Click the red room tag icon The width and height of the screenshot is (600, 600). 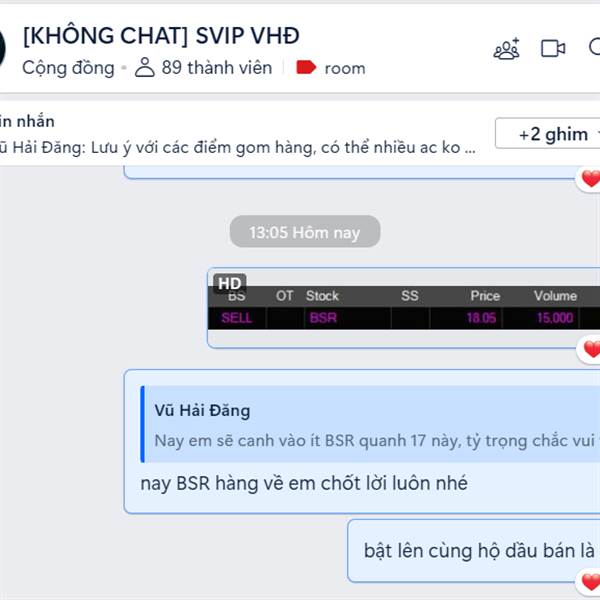point(306,67)
